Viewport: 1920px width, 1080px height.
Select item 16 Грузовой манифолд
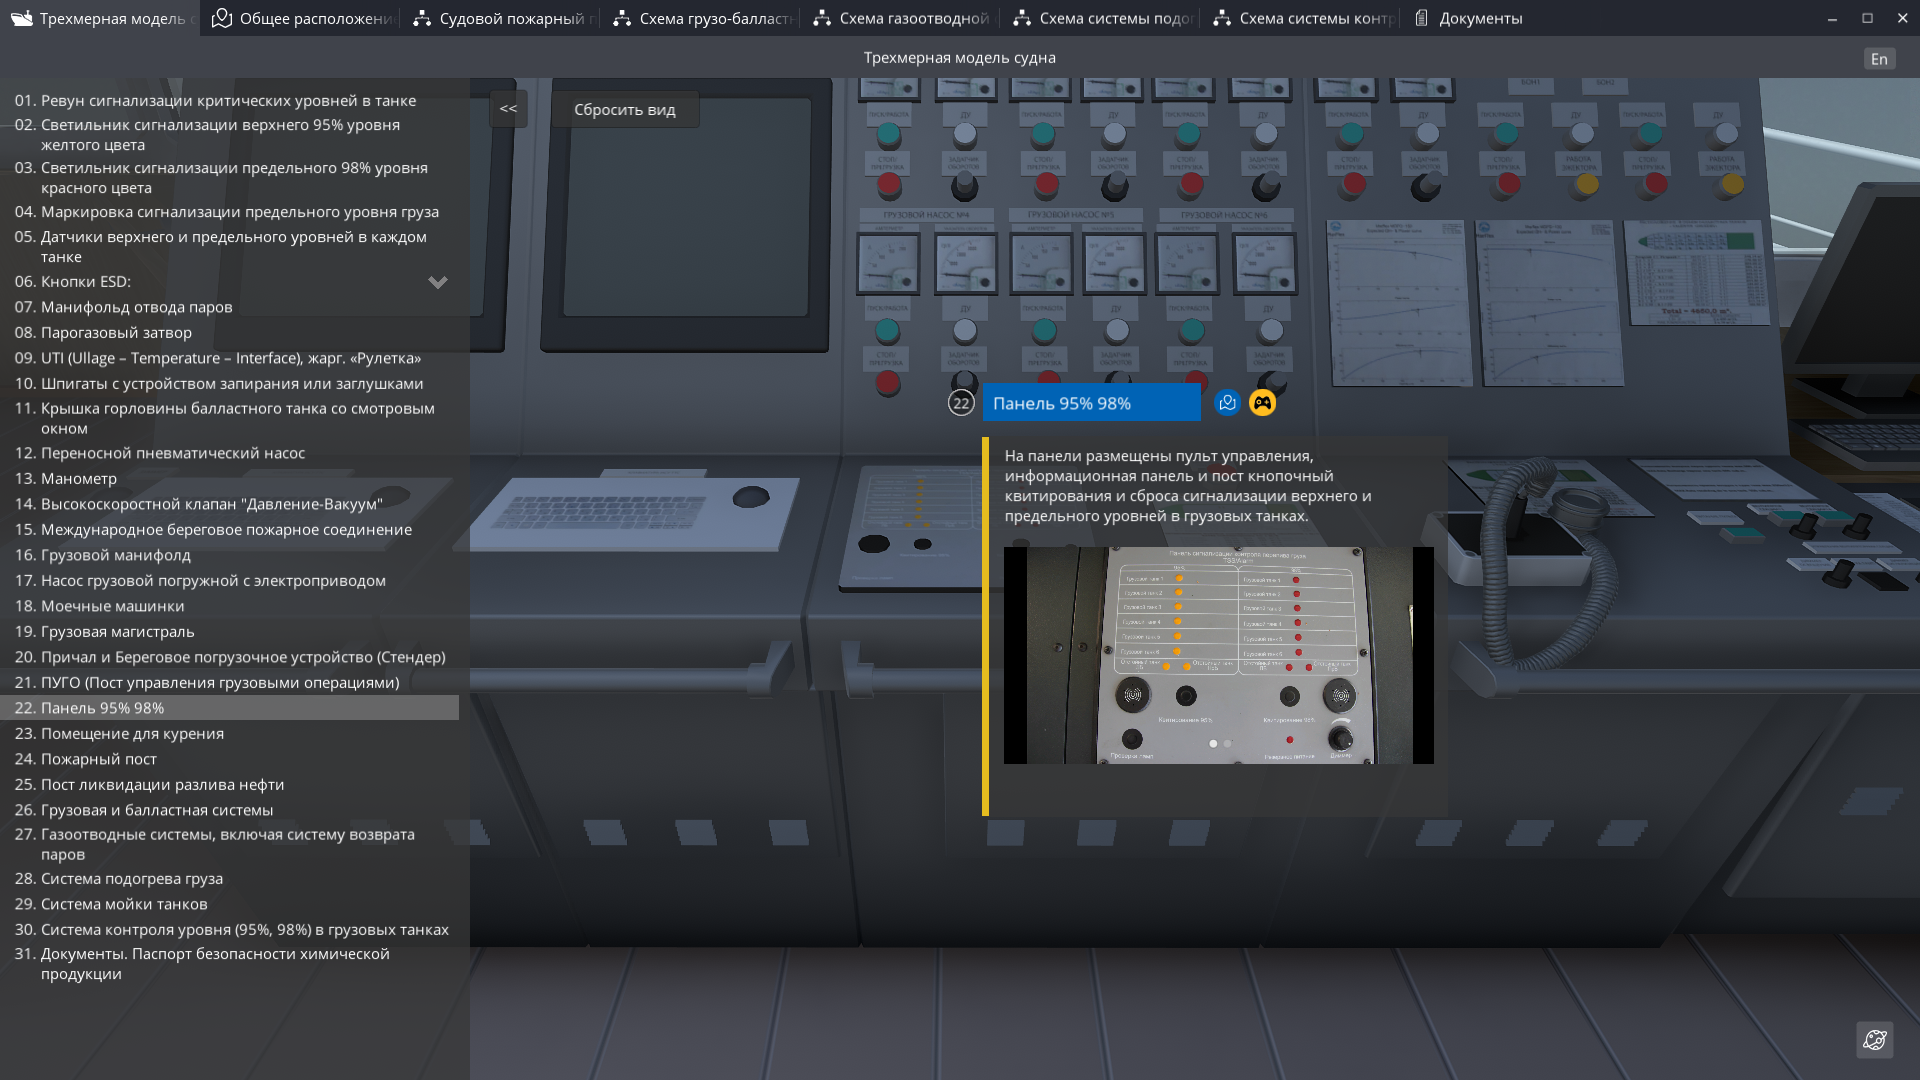tap(115, 555)
